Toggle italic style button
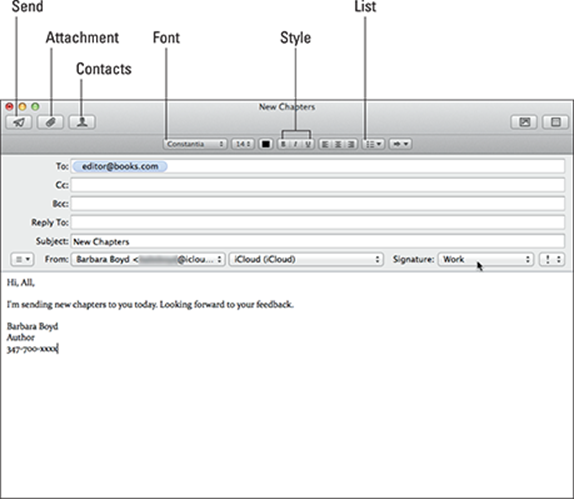 pos(295,144)
